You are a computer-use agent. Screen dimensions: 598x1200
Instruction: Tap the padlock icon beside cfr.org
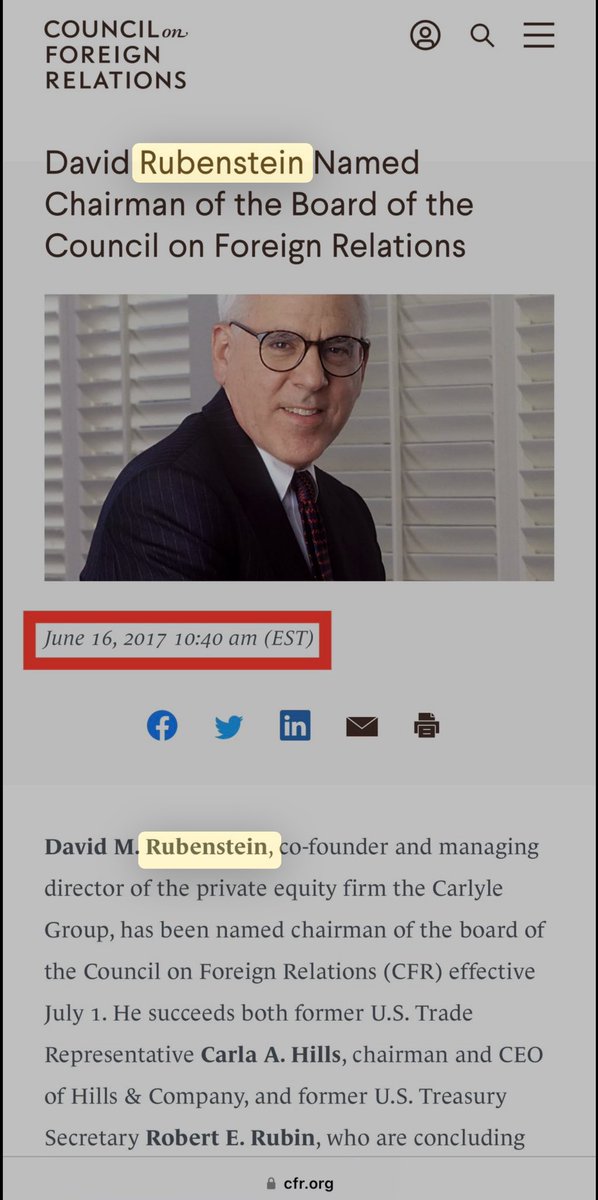click(270, 1183)
